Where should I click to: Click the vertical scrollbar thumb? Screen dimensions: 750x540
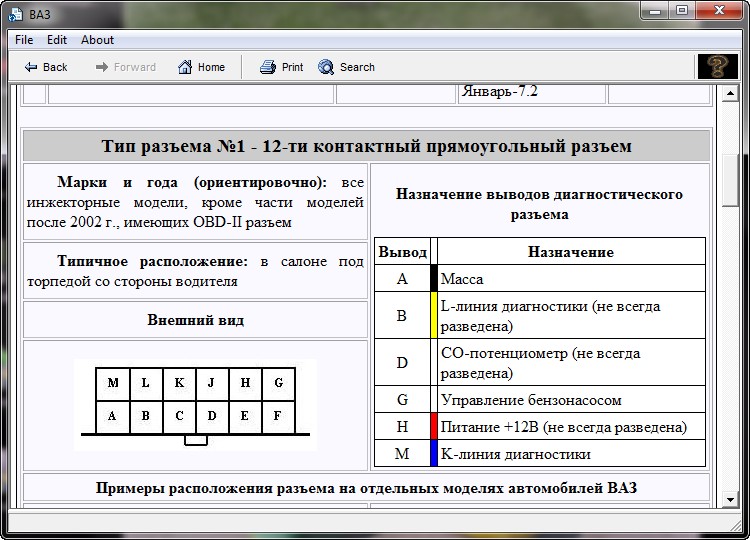click(x=731, y=180)
